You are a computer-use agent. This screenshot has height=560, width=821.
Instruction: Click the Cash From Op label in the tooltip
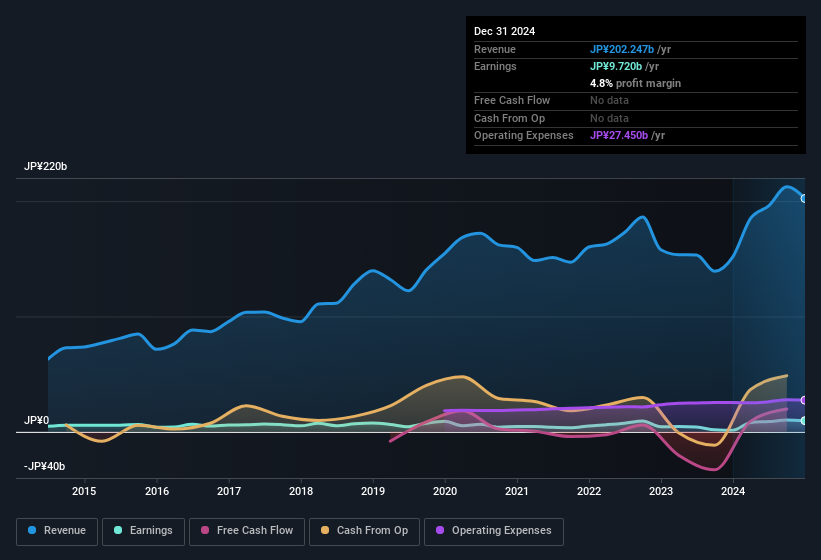pos(509,118)
